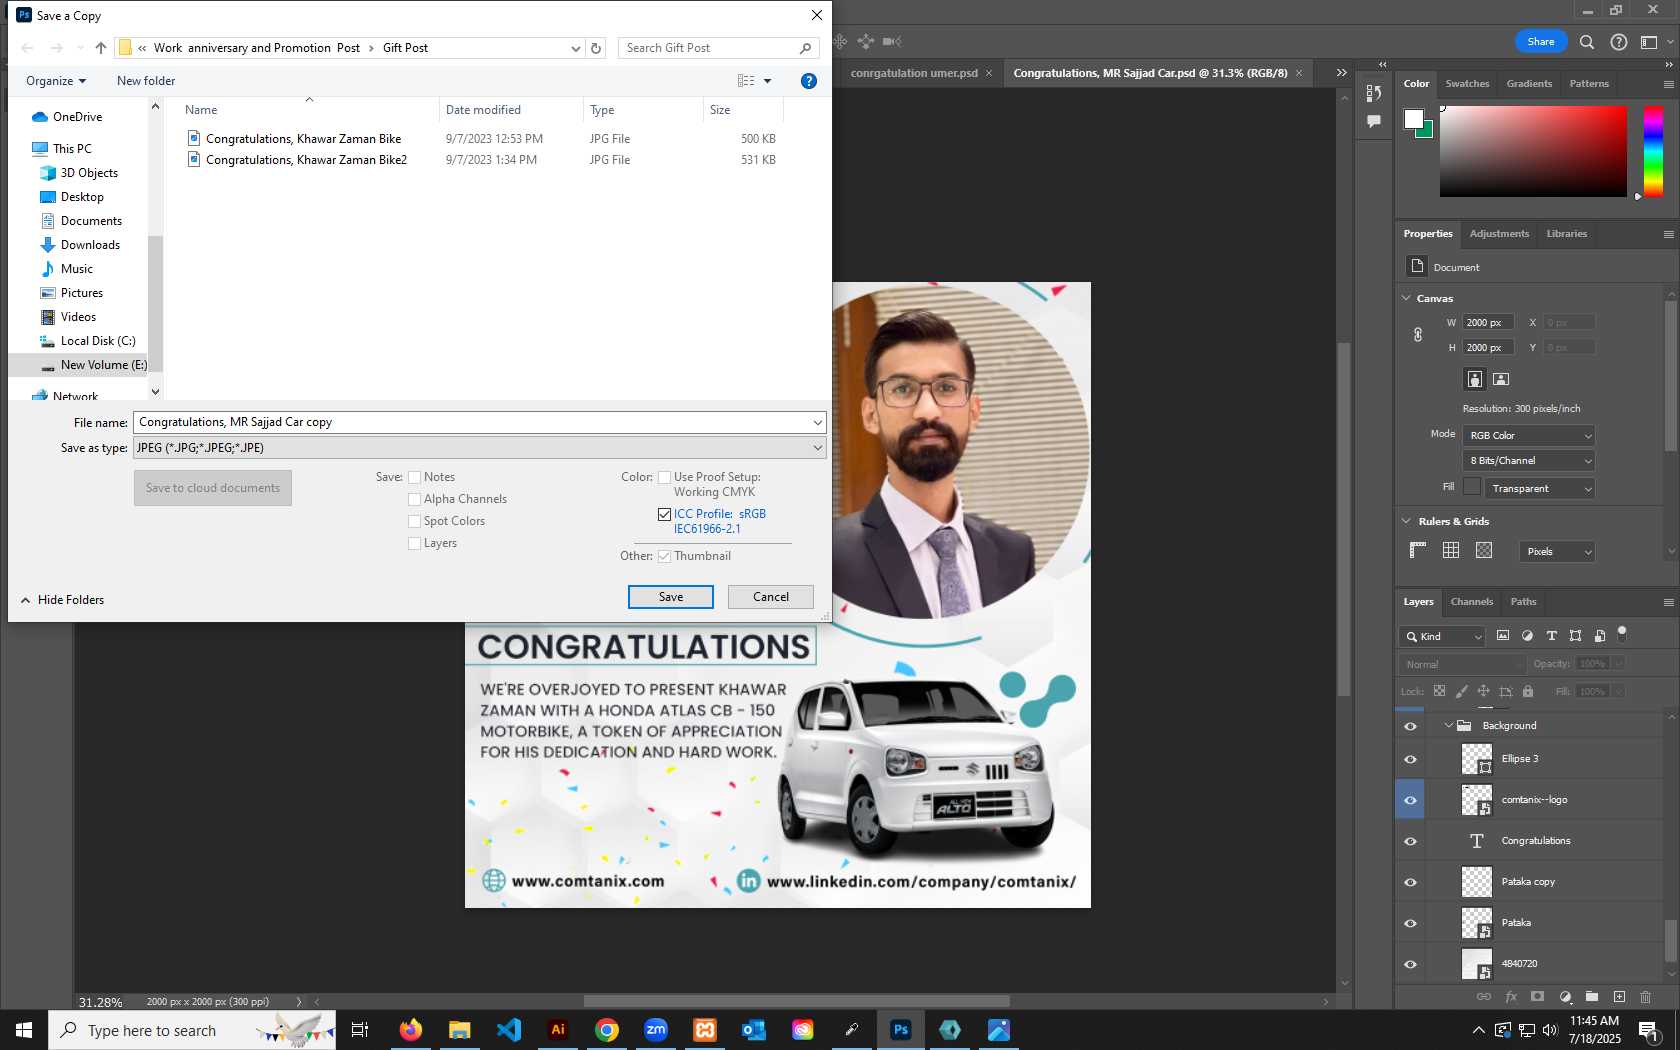Toggle the transparency grid icon in Properties
This screenshot has width=1680, height=1050.
click(x=1484, y=550)
